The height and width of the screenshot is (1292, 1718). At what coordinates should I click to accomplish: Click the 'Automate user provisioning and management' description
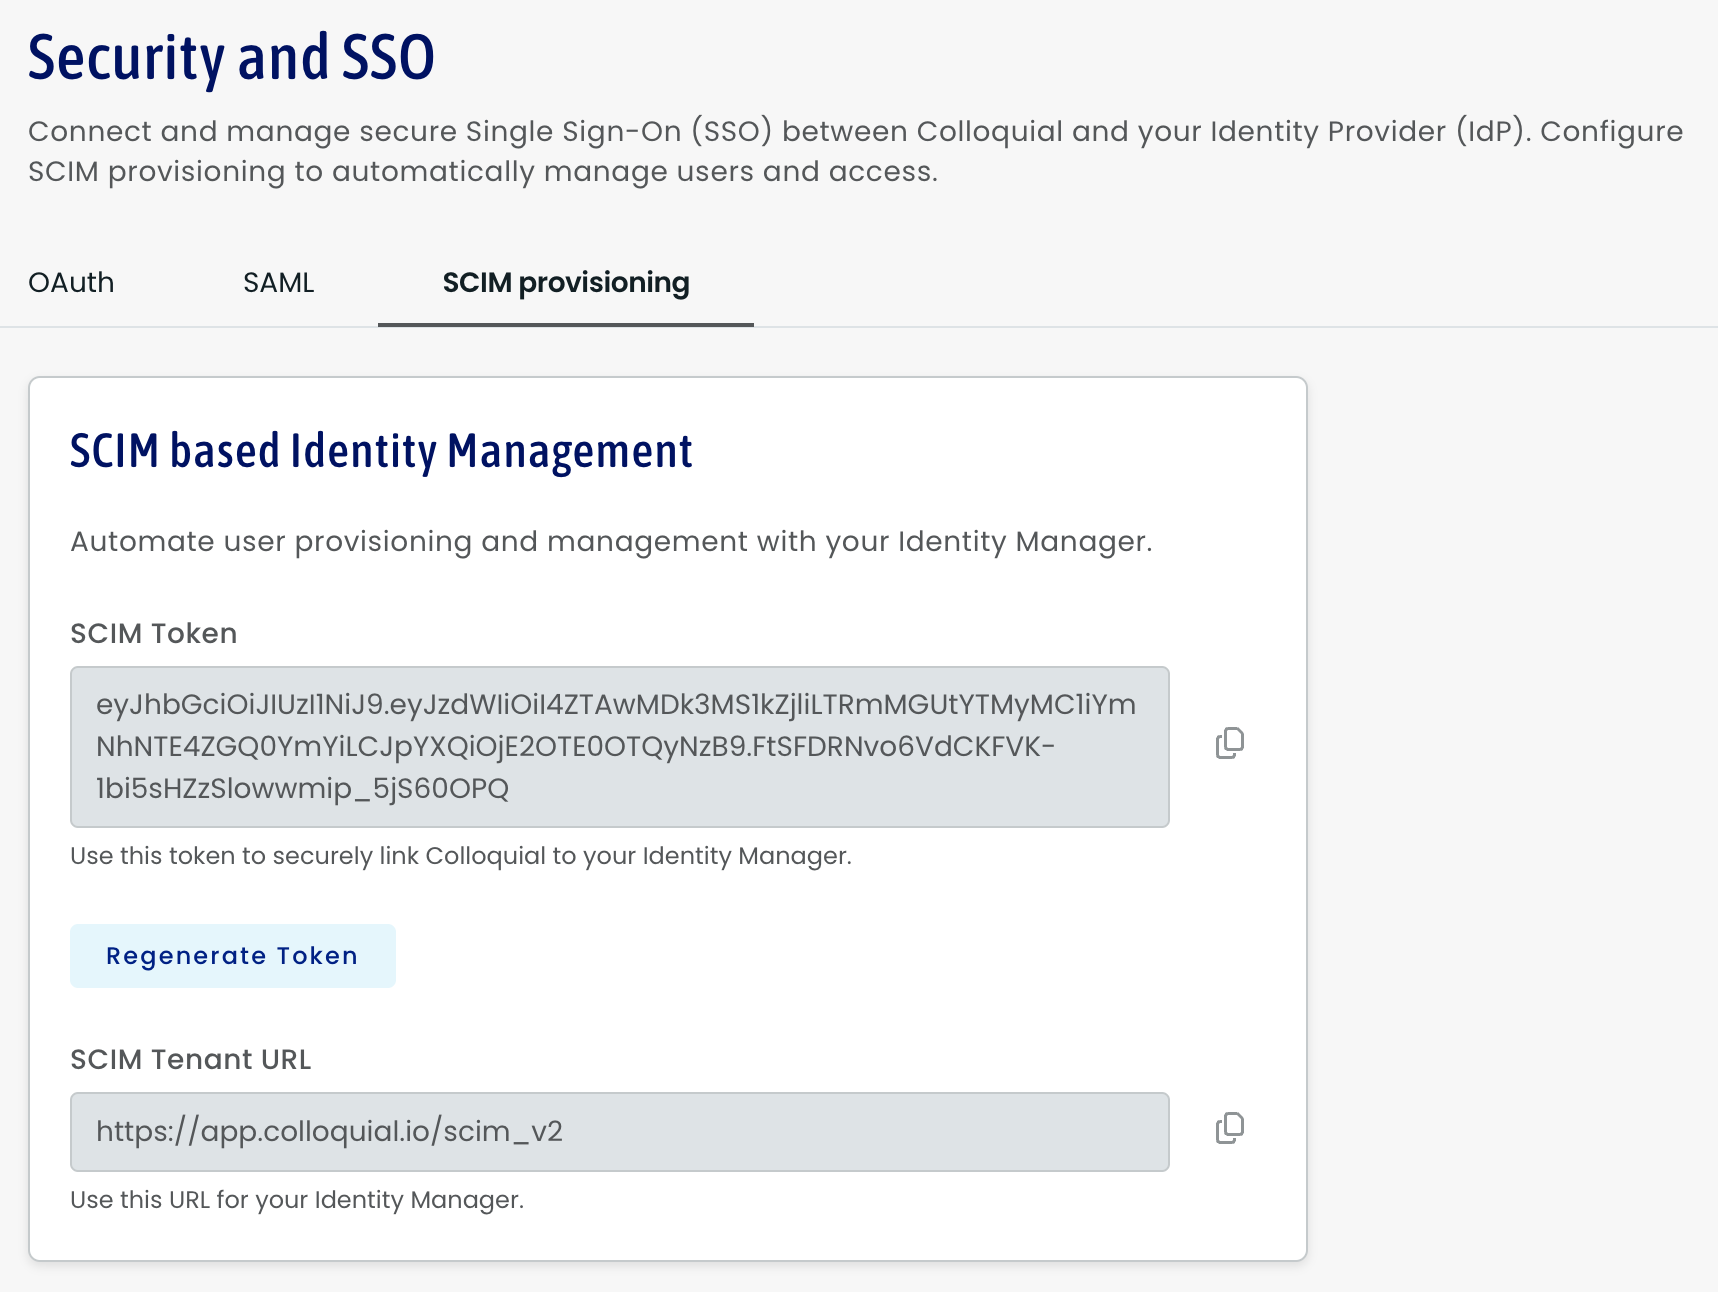[611, 542]
